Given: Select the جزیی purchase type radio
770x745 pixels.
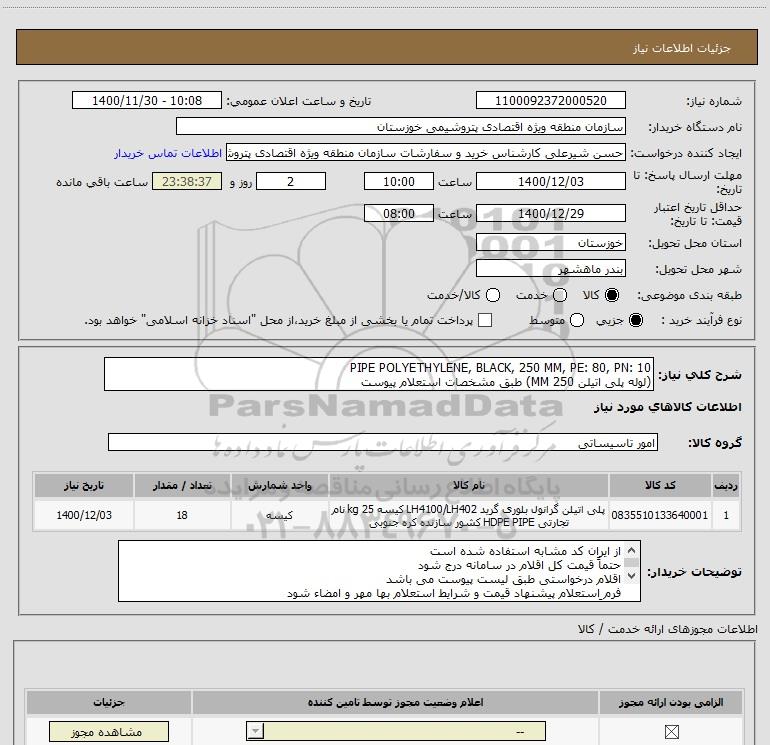Looking at the screenshot, I should [x=636, y=320].
